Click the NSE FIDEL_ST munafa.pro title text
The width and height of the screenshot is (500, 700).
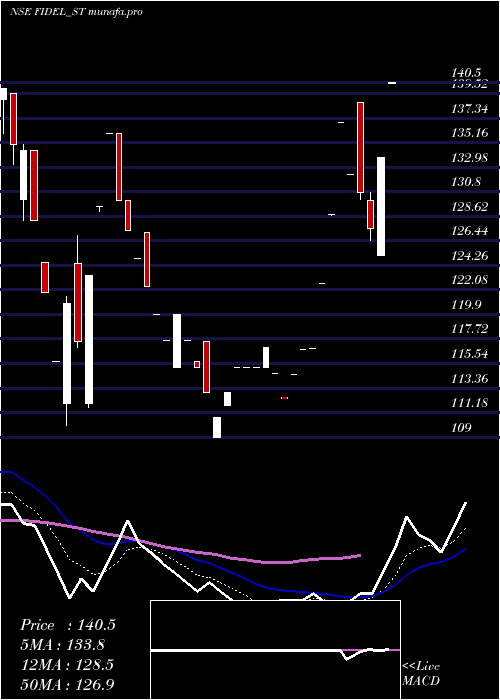(76, 12)
